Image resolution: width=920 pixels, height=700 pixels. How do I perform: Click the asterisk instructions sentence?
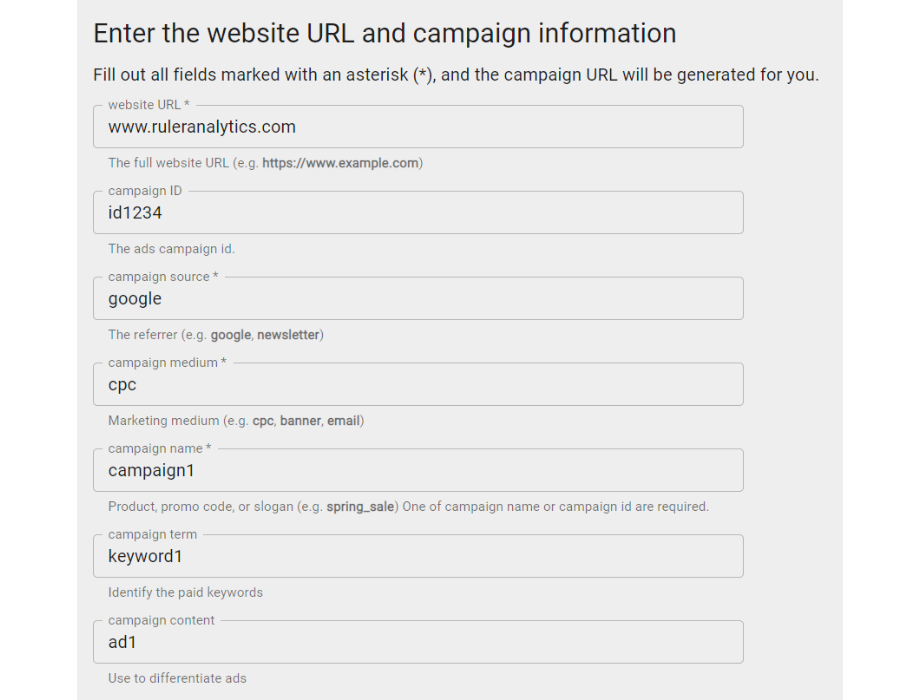coord(455,74)
